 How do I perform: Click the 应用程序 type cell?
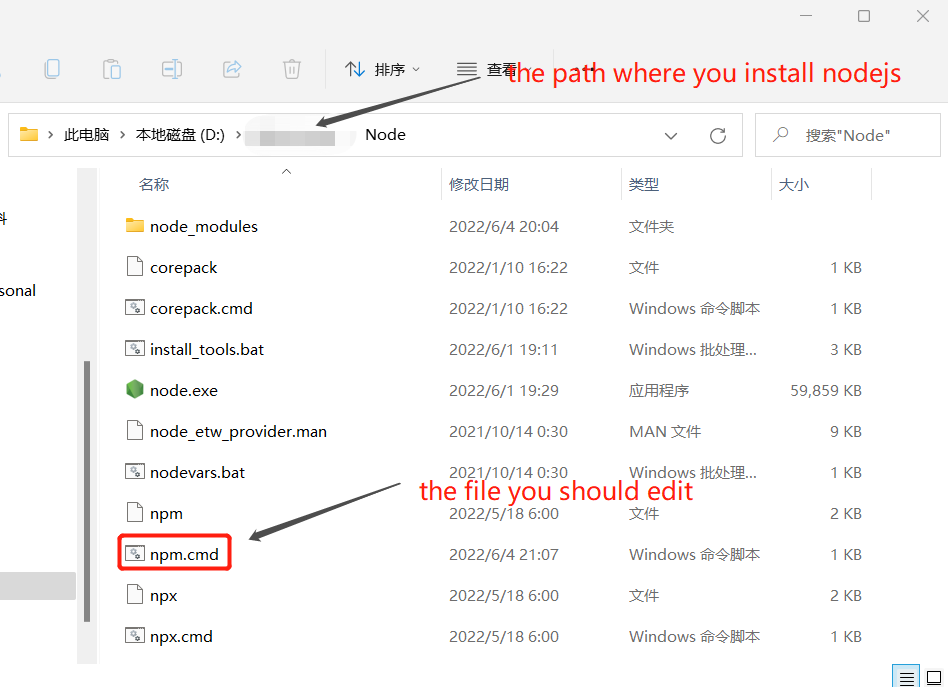[659, 391]
